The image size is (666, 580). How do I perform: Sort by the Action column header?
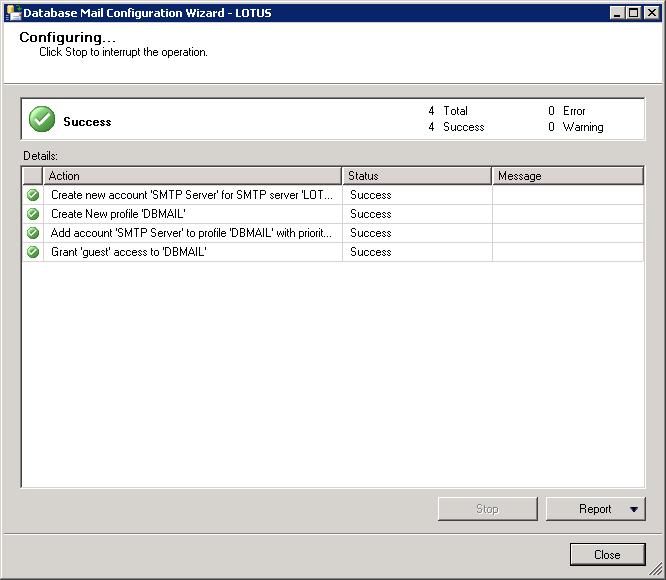tap(192, 176)
